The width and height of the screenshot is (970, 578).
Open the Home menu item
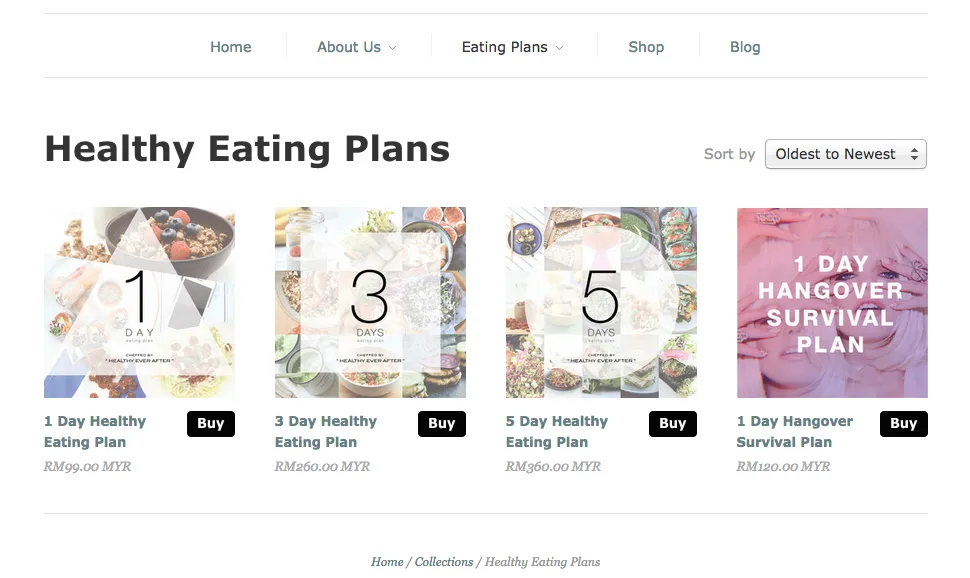tap(230, 47)
